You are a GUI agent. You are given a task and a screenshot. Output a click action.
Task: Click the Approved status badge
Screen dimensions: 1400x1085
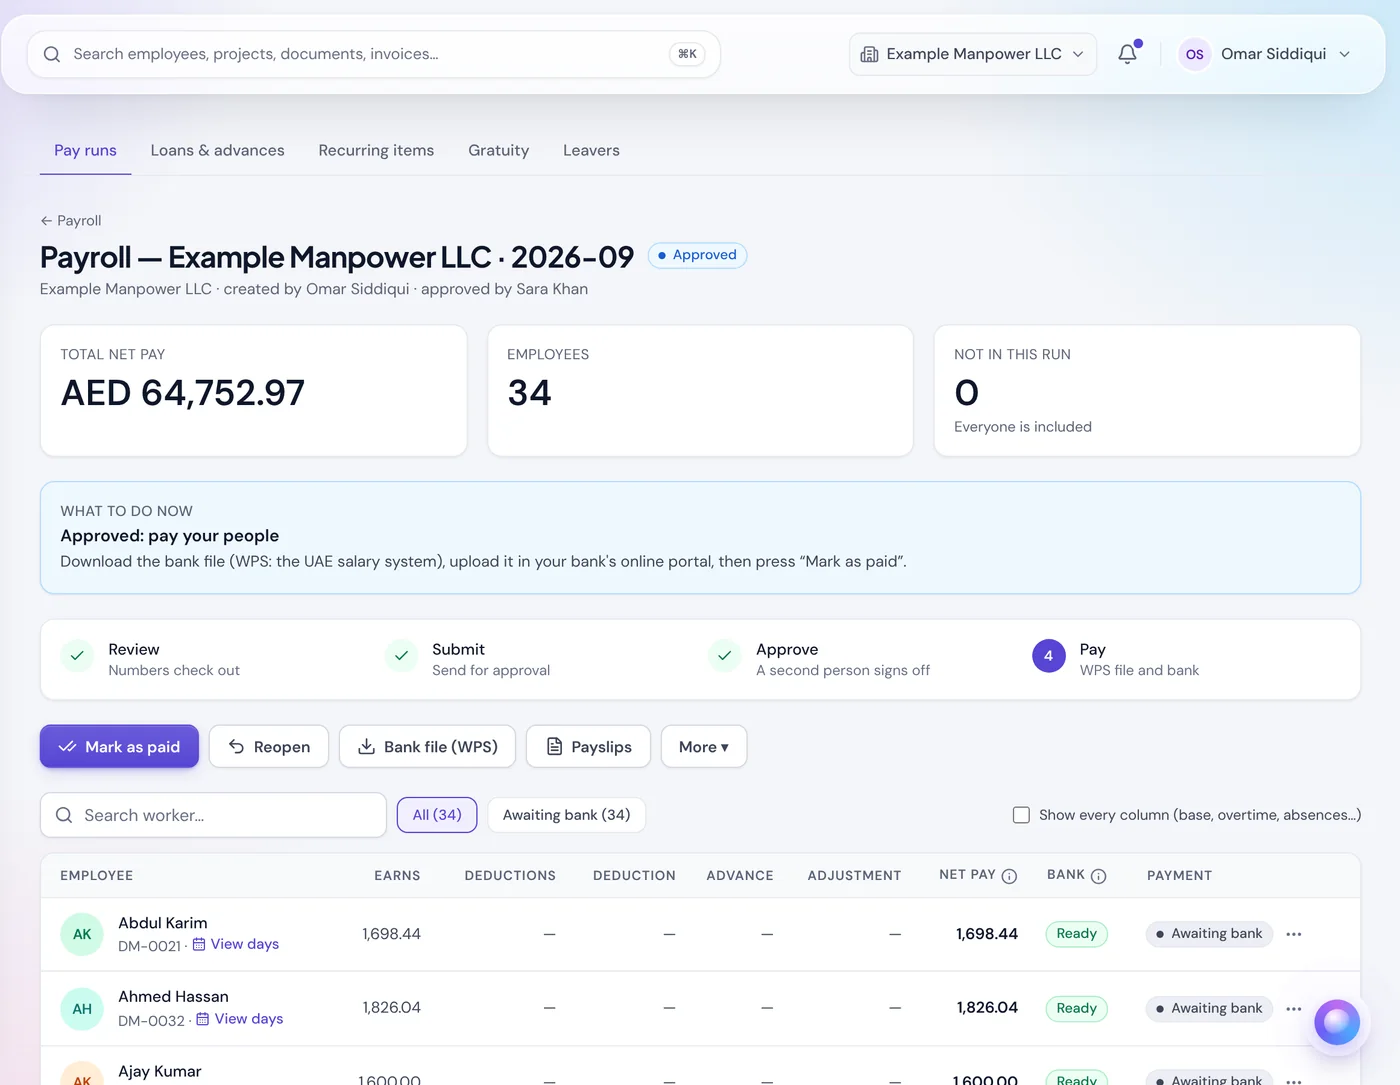(x=697, y=255)
